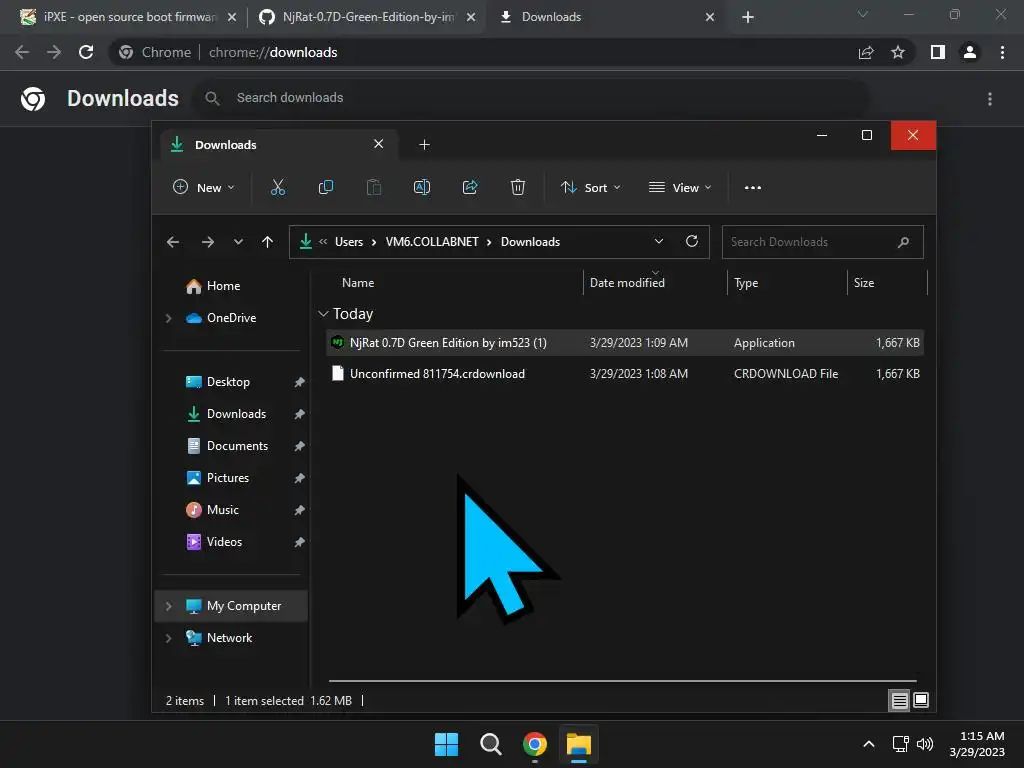The image size is (1024, 768).
Task: Open Chrome profile avatar menu
Action: (x=970, y=52)
